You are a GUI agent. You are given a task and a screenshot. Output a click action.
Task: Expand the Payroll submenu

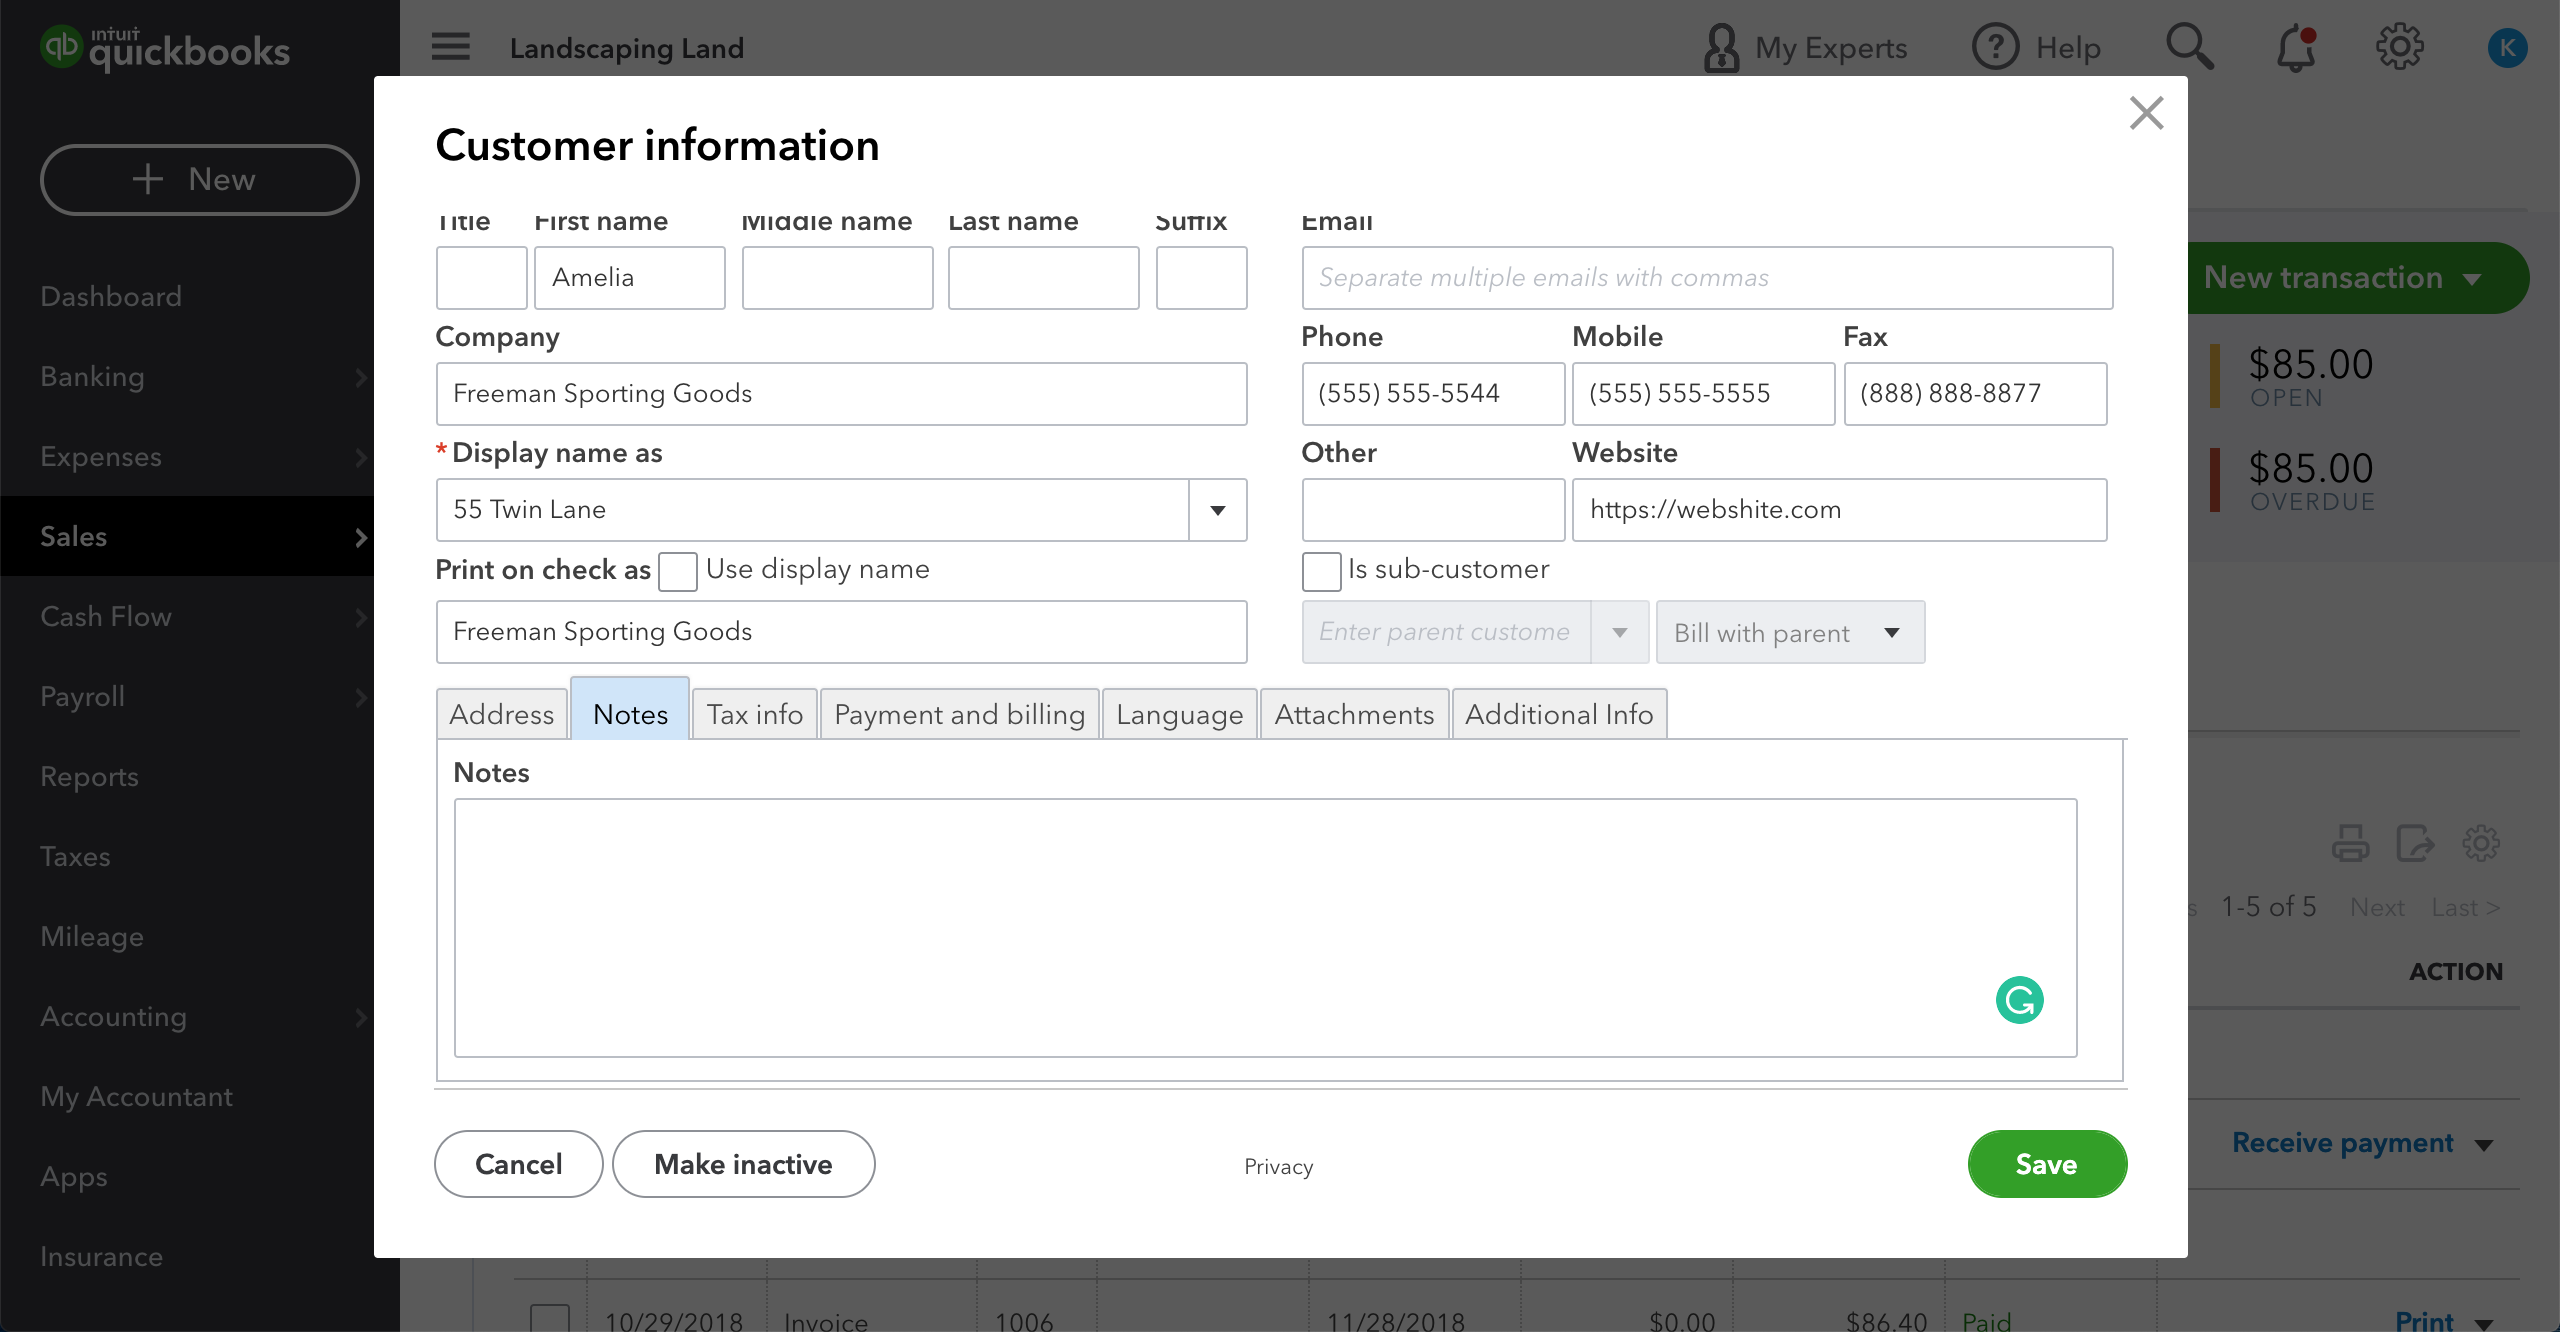361,697
